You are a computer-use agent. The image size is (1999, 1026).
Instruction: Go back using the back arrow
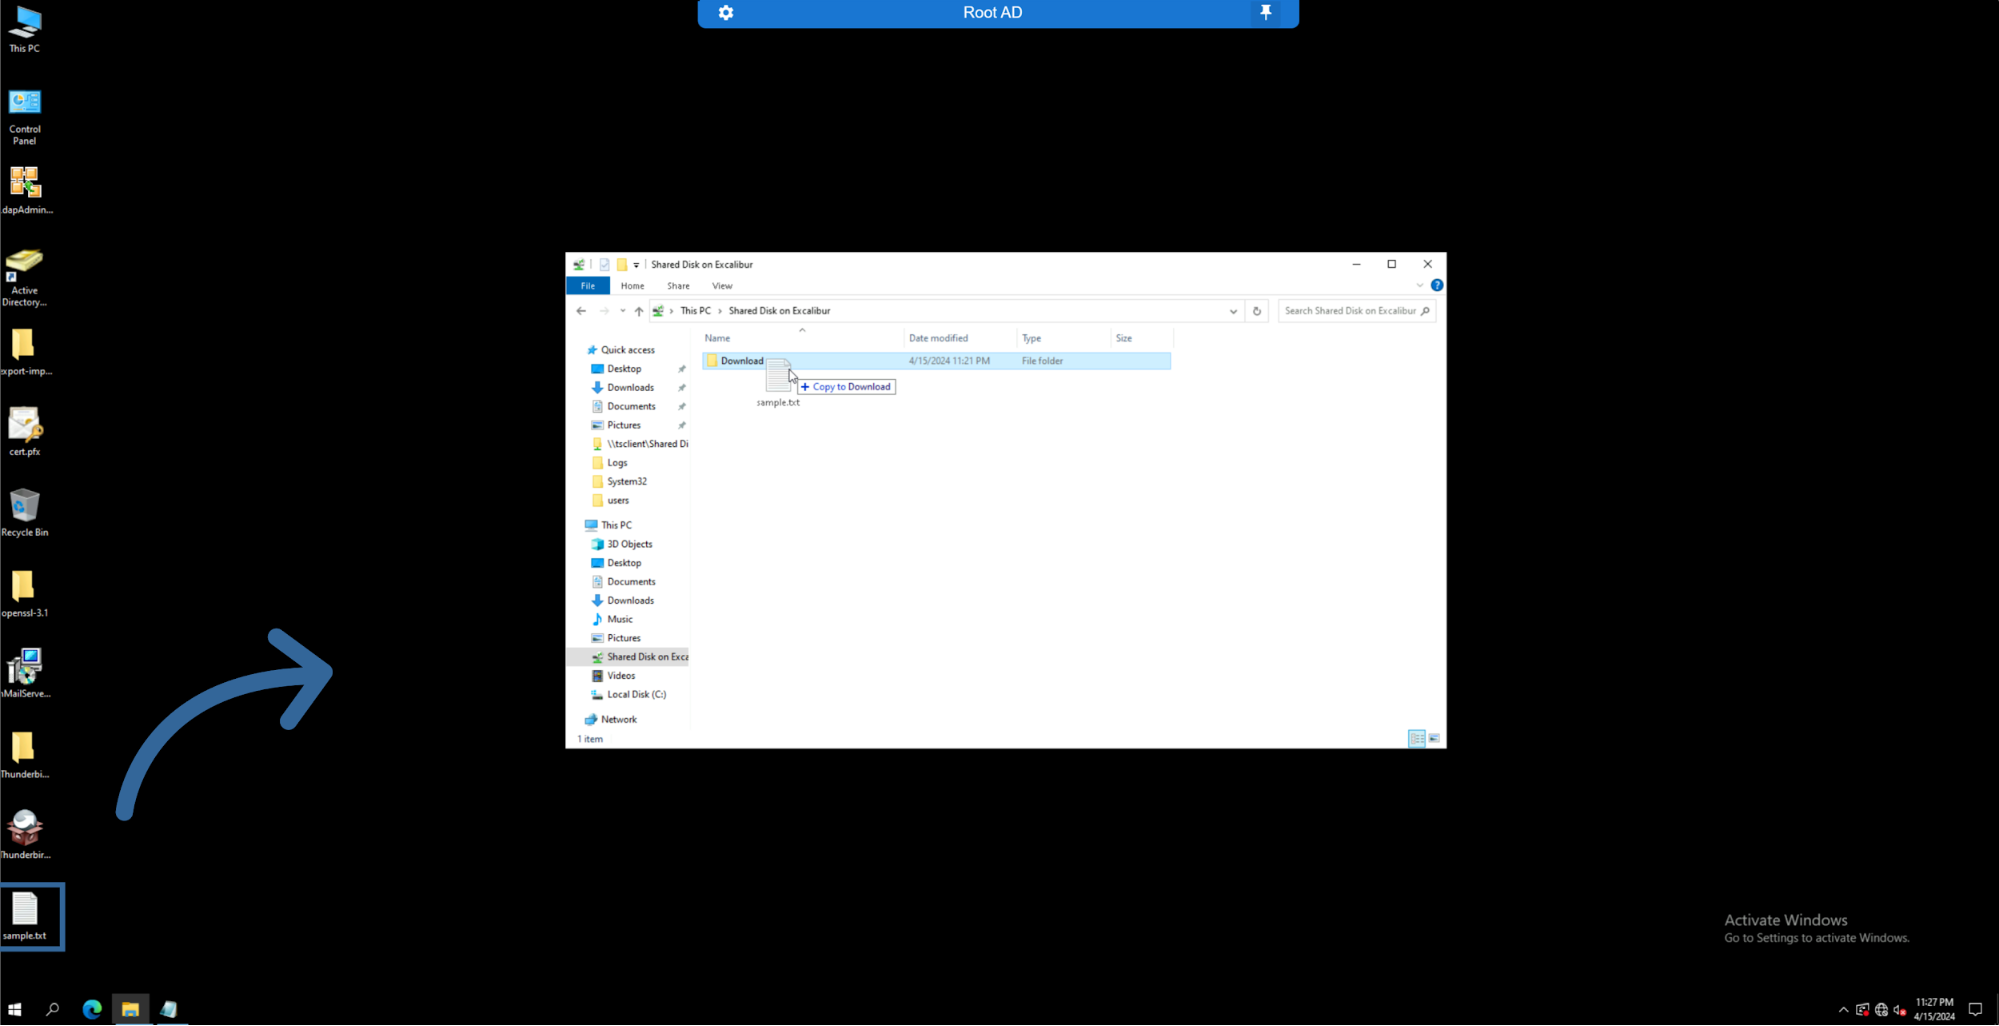pos(581,311)
